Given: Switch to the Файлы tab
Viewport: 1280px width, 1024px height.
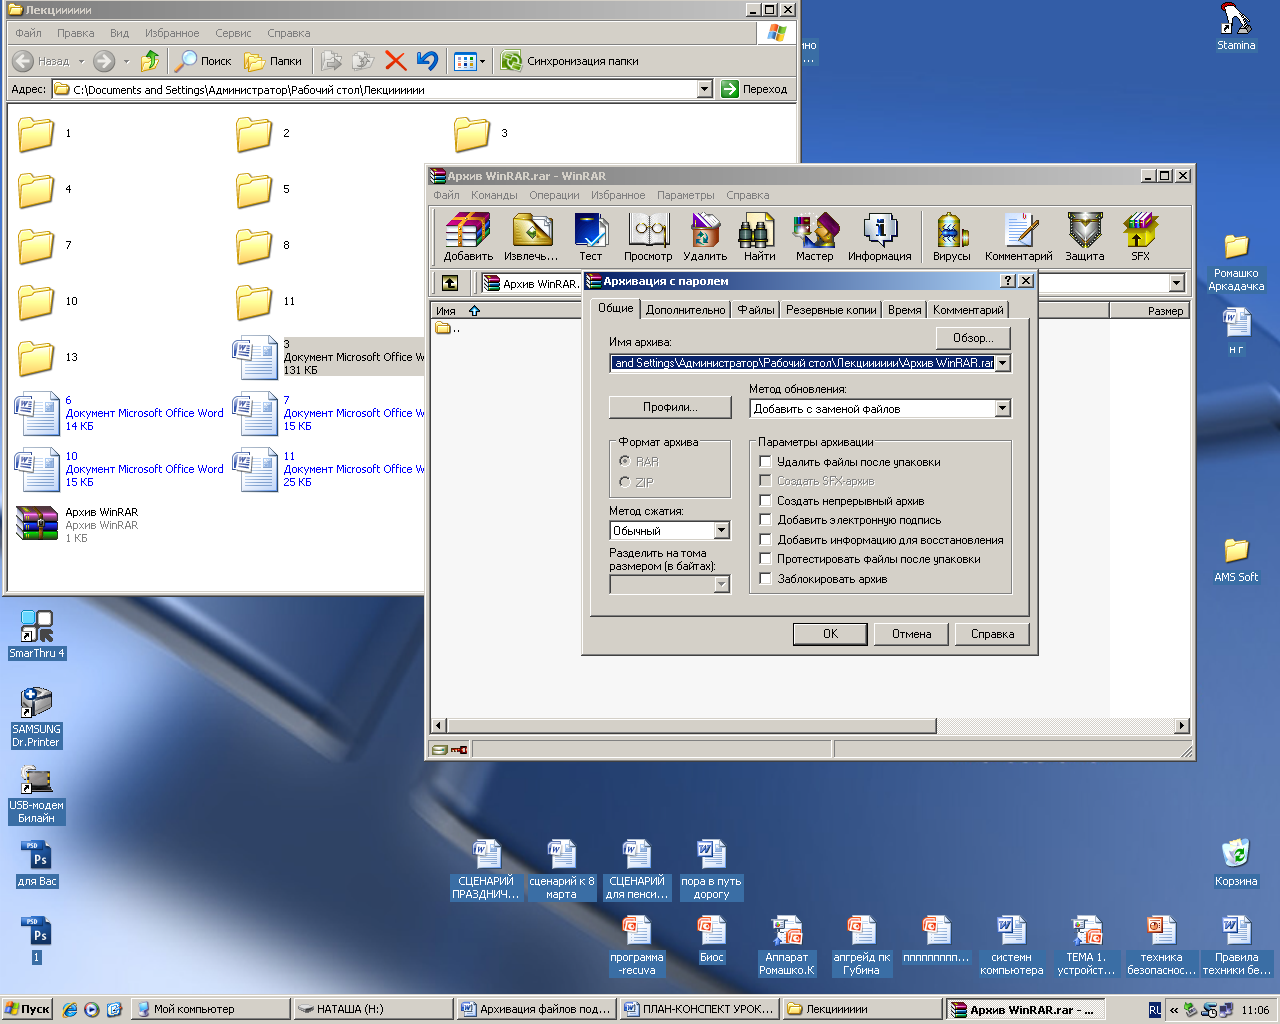Looking at the screenshot, I should [756, 310].
